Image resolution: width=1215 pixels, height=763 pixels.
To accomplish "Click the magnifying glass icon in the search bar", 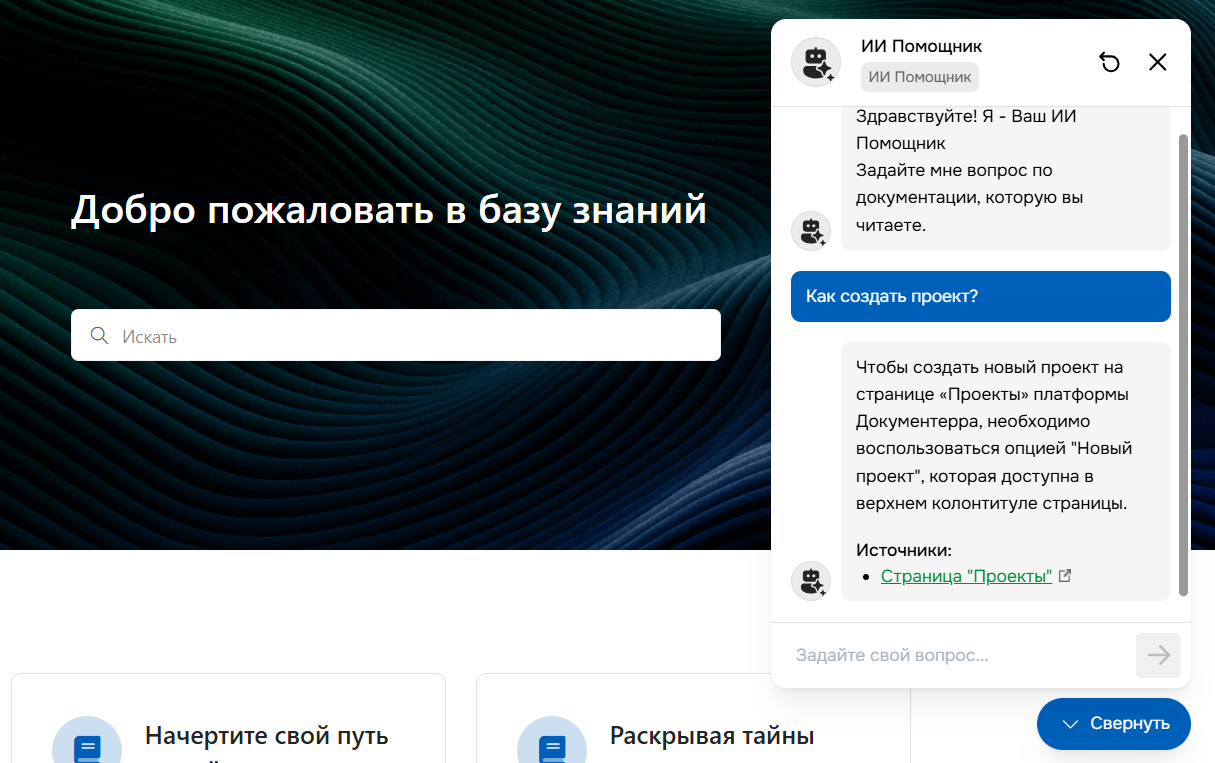I will click(x=99, y=335).
